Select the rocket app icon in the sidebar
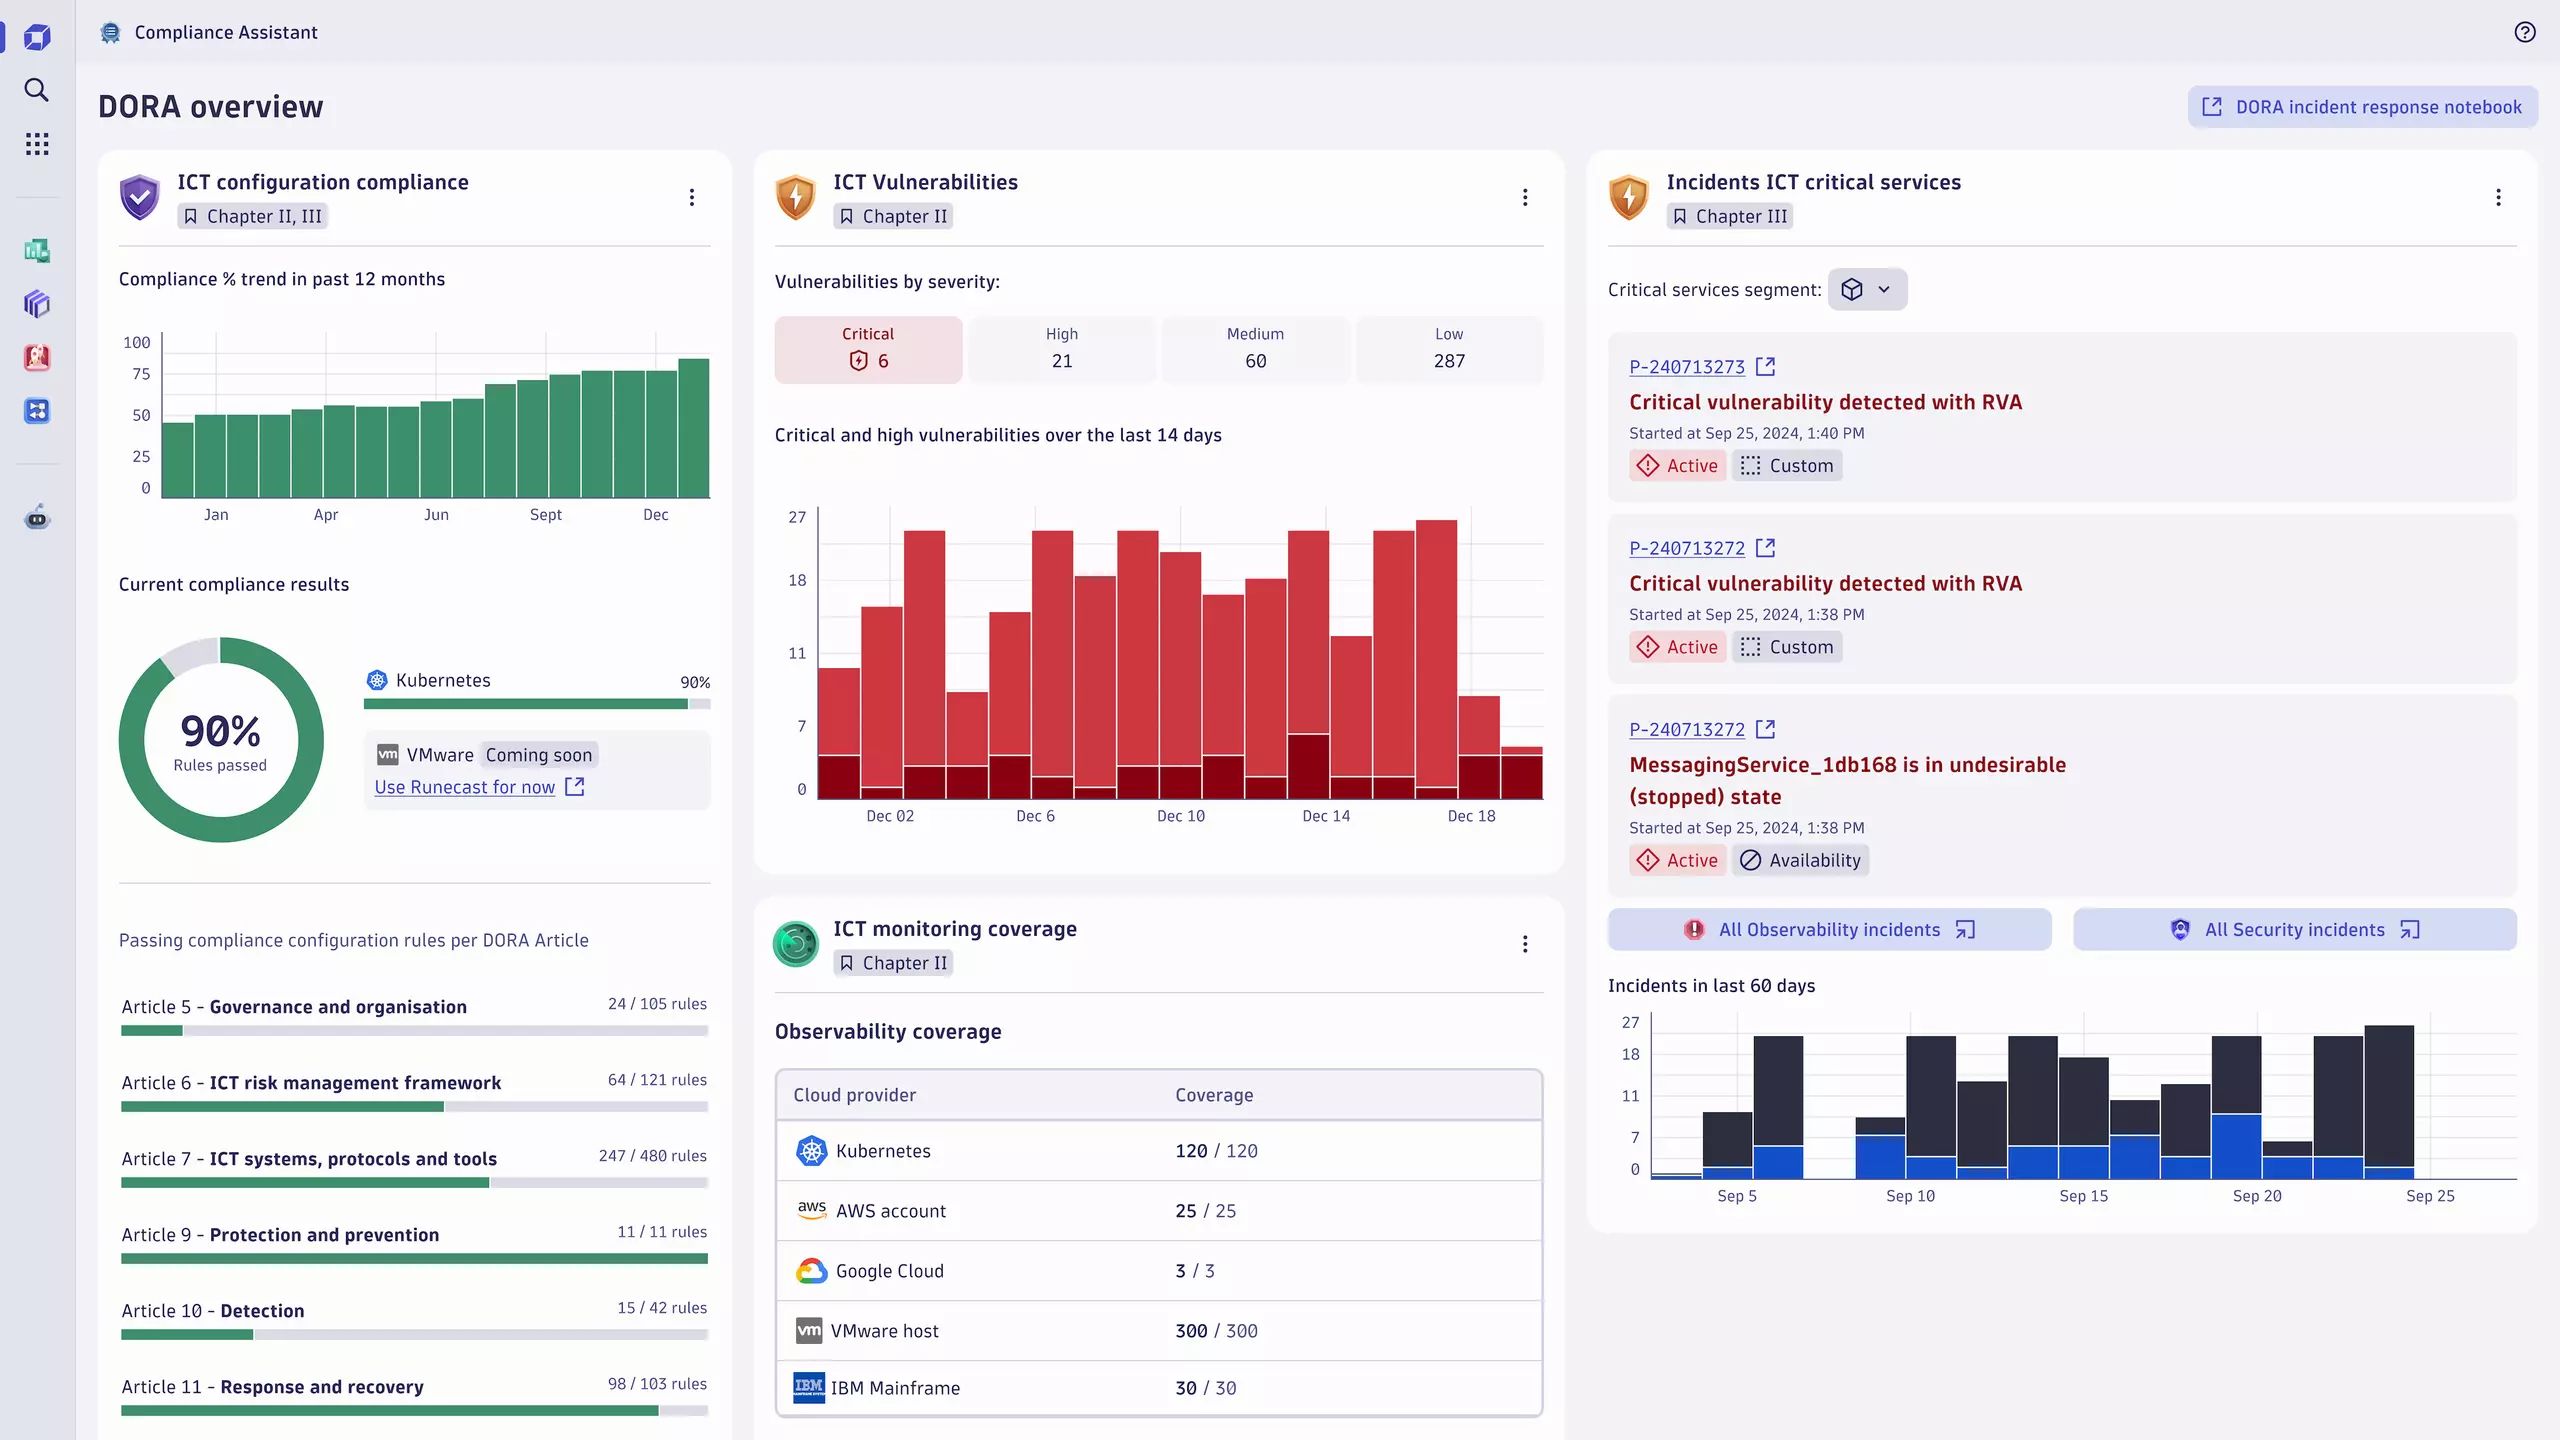The width and height of the screenshot is (2560, 1440). click(37, 358)
